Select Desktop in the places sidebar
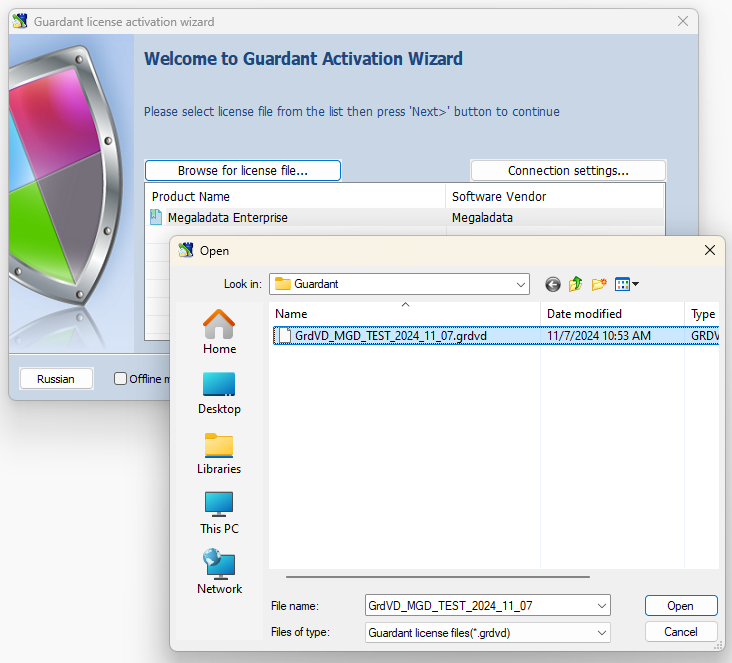Image resolution: width=732 pixels, height=663 pixels. (x=219, y=393)
